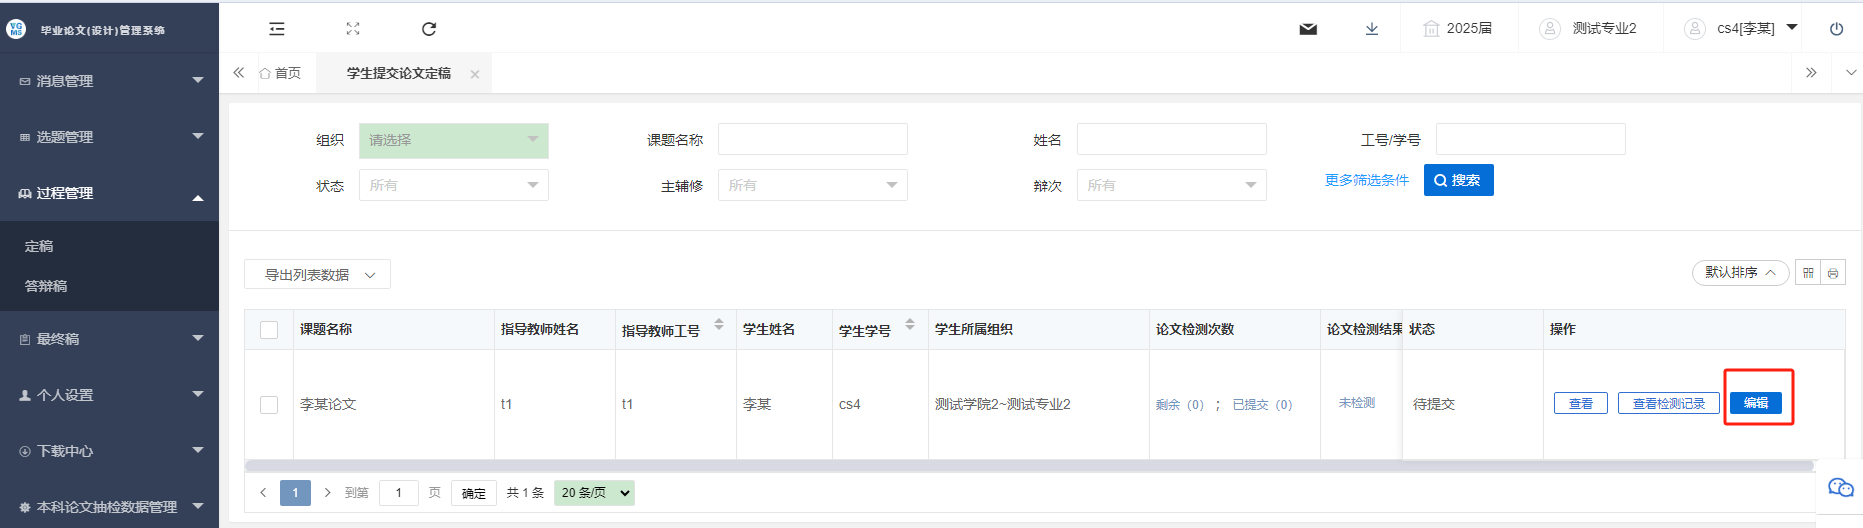Check the 李某论文 row checkbox
The height and width of the screenshot is (528, 1863).
(x=269, y=405)
